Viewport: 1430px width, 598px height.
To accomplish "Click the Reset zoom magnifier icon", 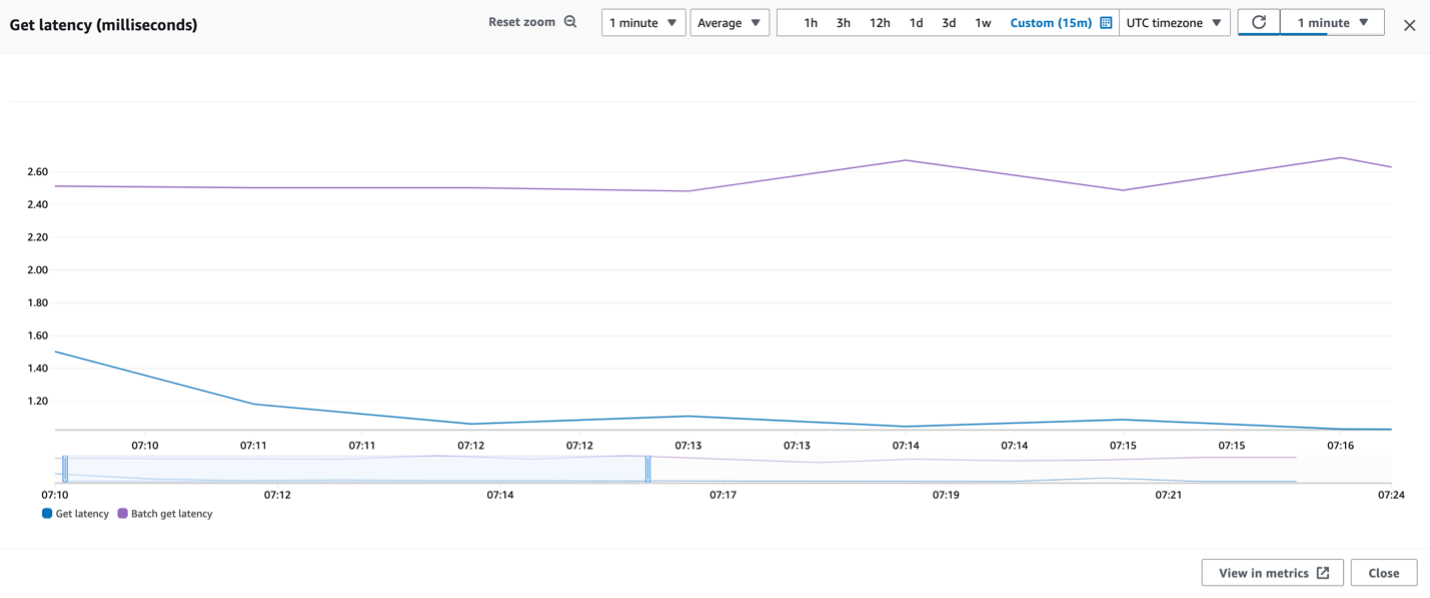I will 569,20.
